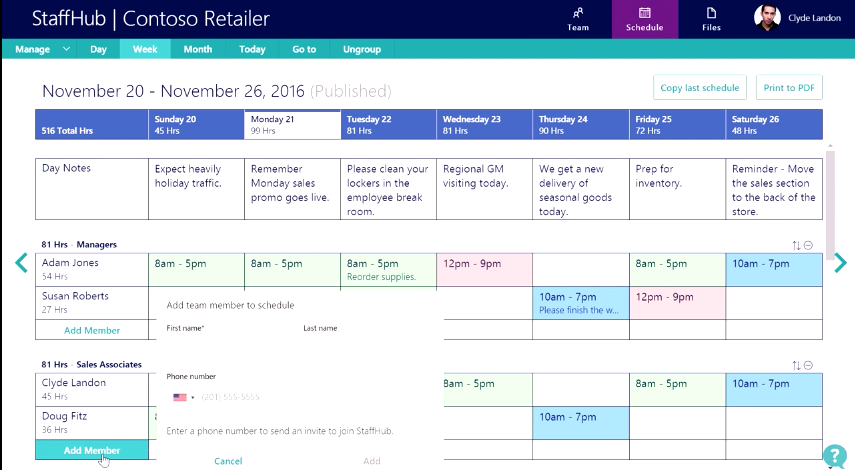Open the Team section

[577, 19]
